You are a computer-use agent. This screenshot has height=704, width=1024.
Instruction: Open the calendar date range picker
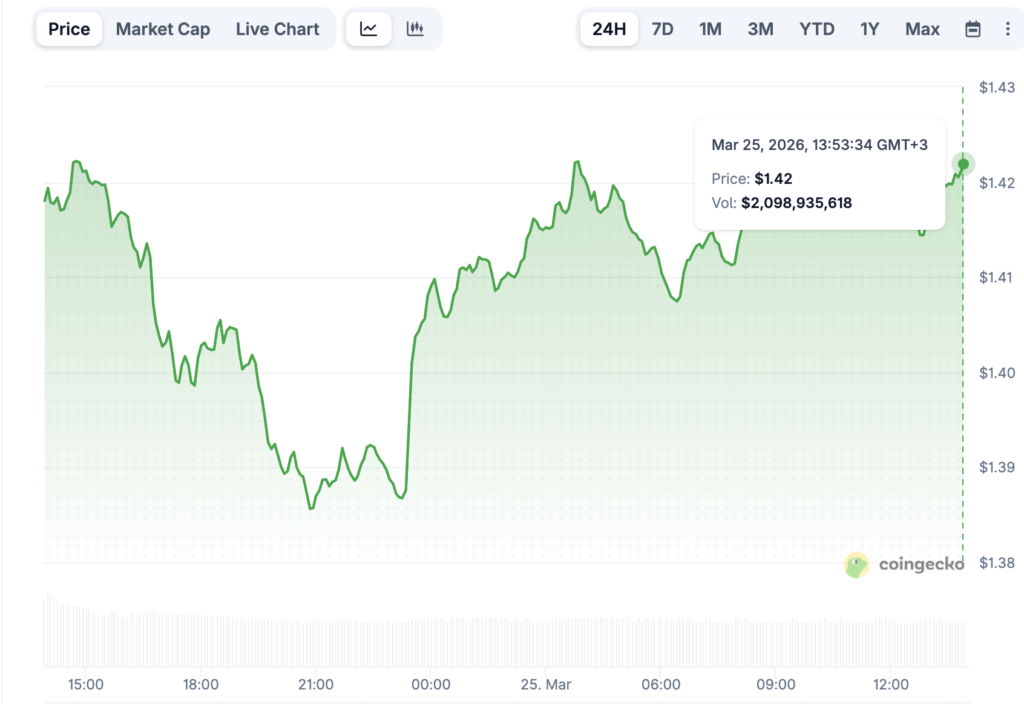[x=972, y=29]
